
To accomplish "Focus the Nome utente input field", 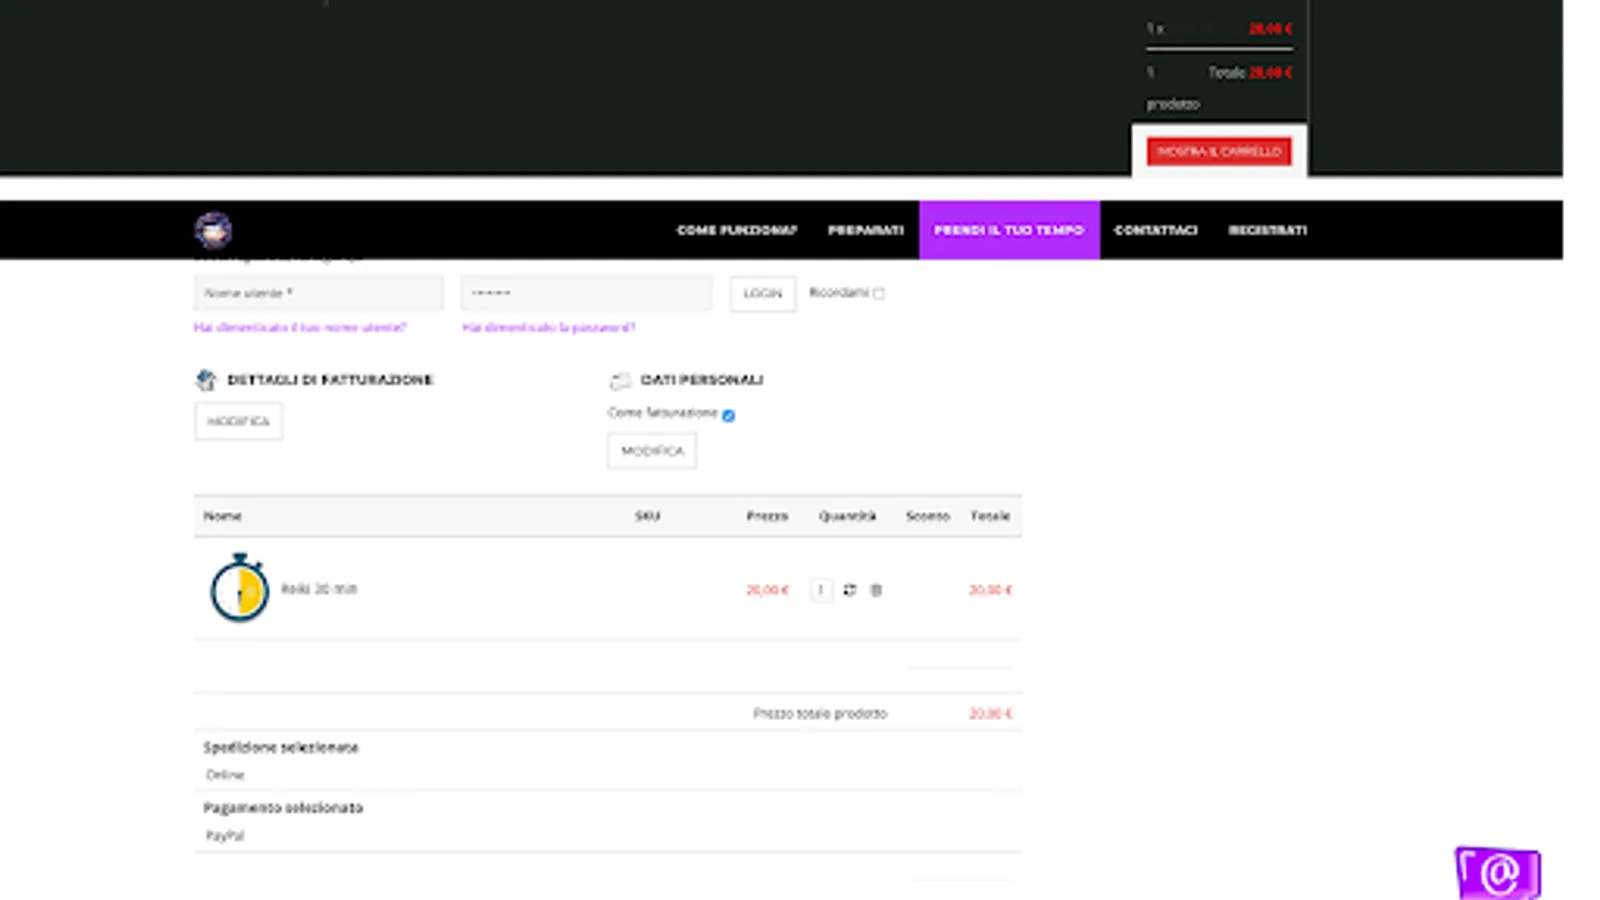I will (319, 293).
